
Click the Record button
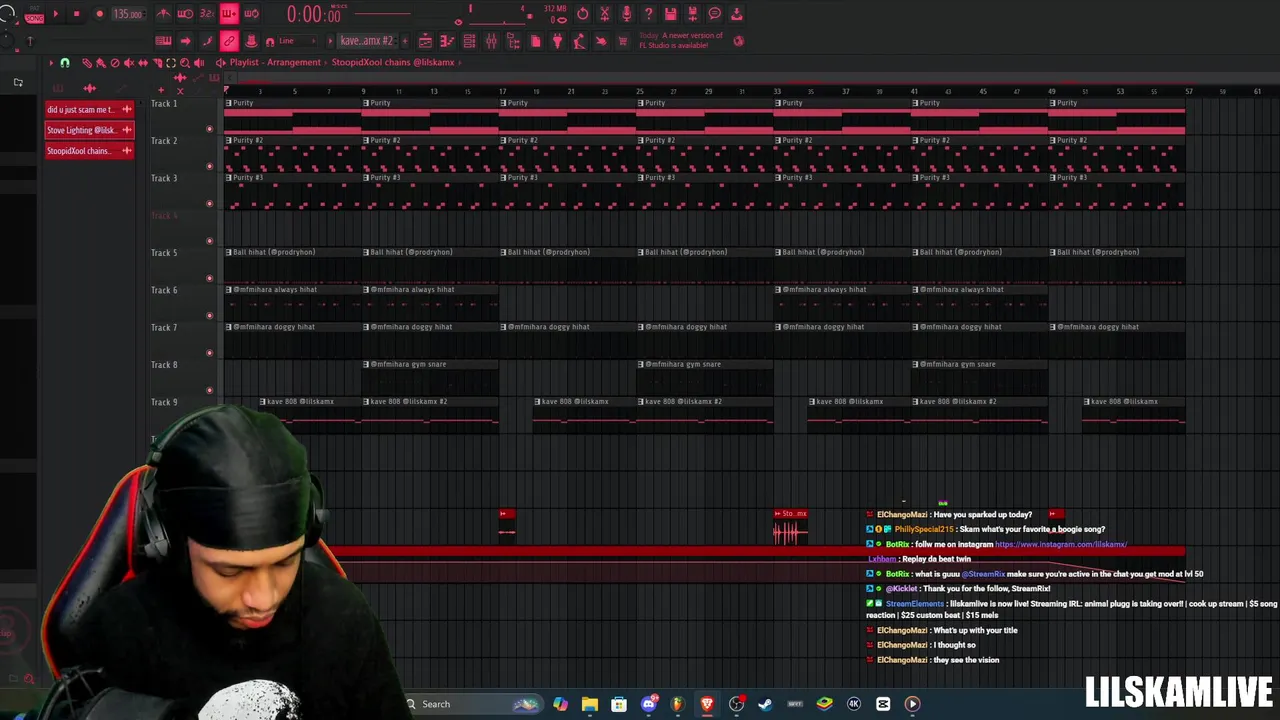click(x=99, y=14)
